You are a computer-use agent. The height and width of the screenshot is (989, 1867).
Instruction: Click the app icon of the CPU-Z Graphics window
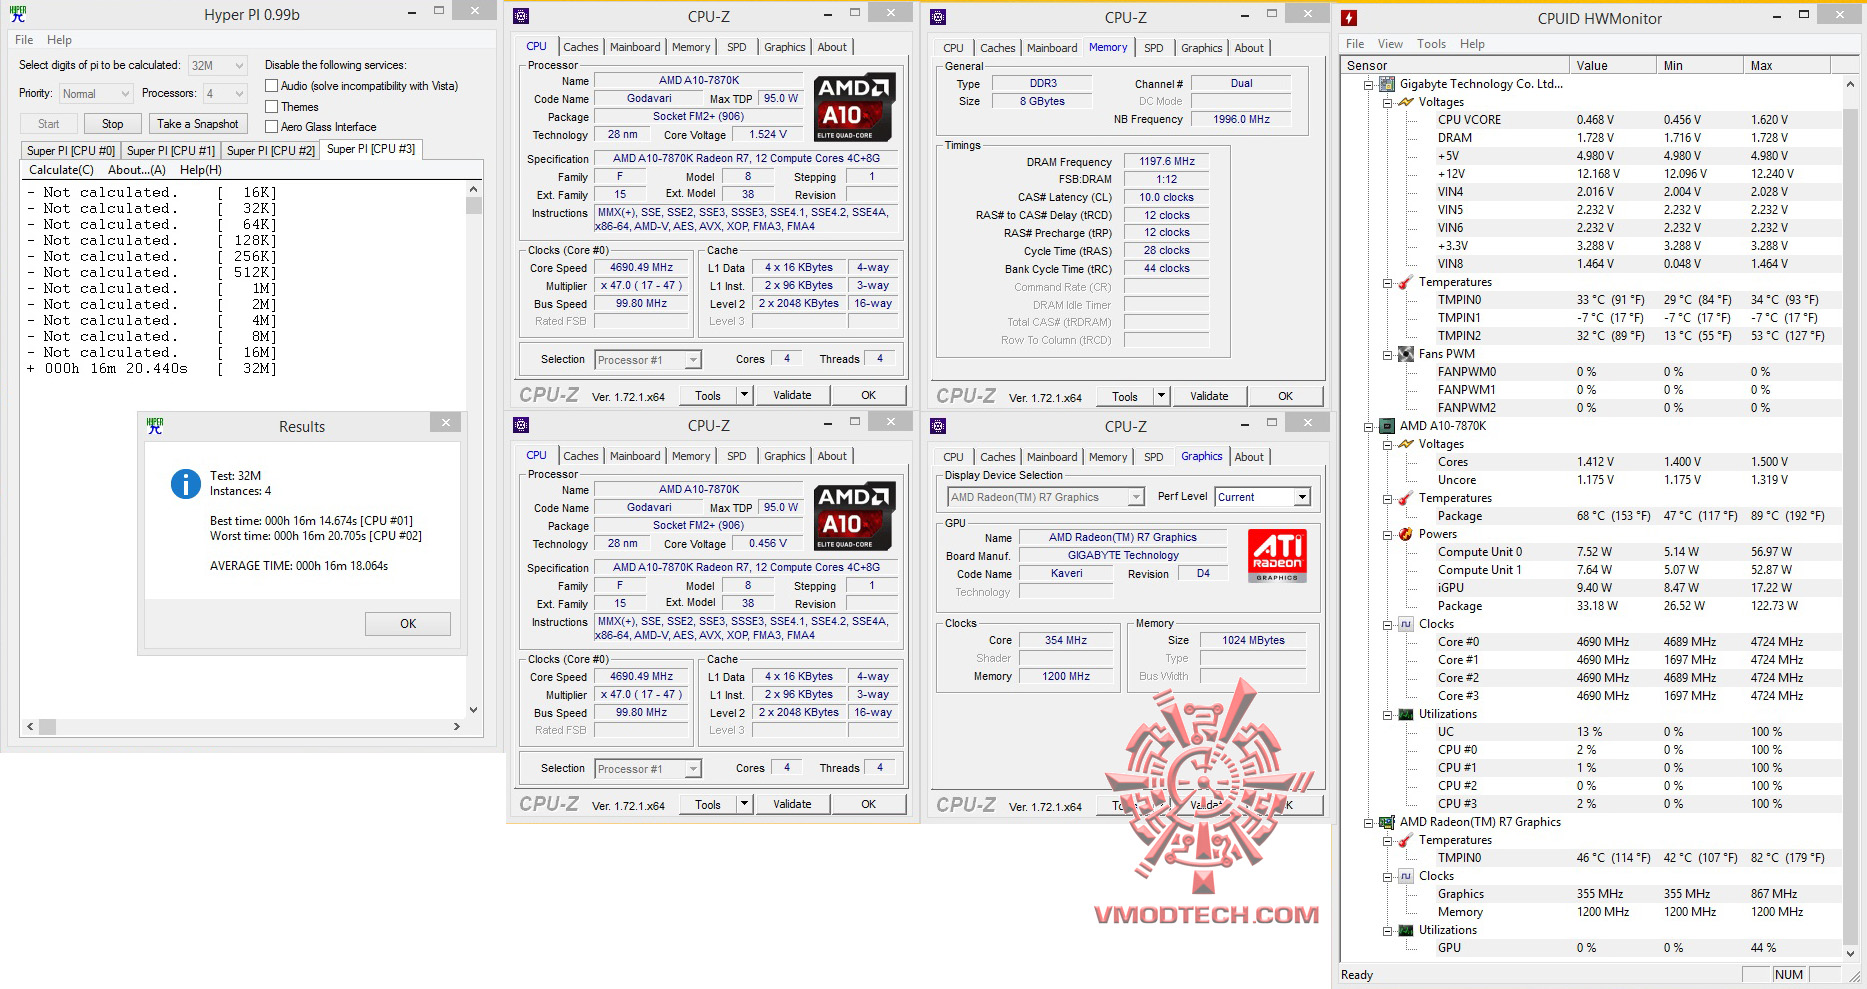(938, 426)
